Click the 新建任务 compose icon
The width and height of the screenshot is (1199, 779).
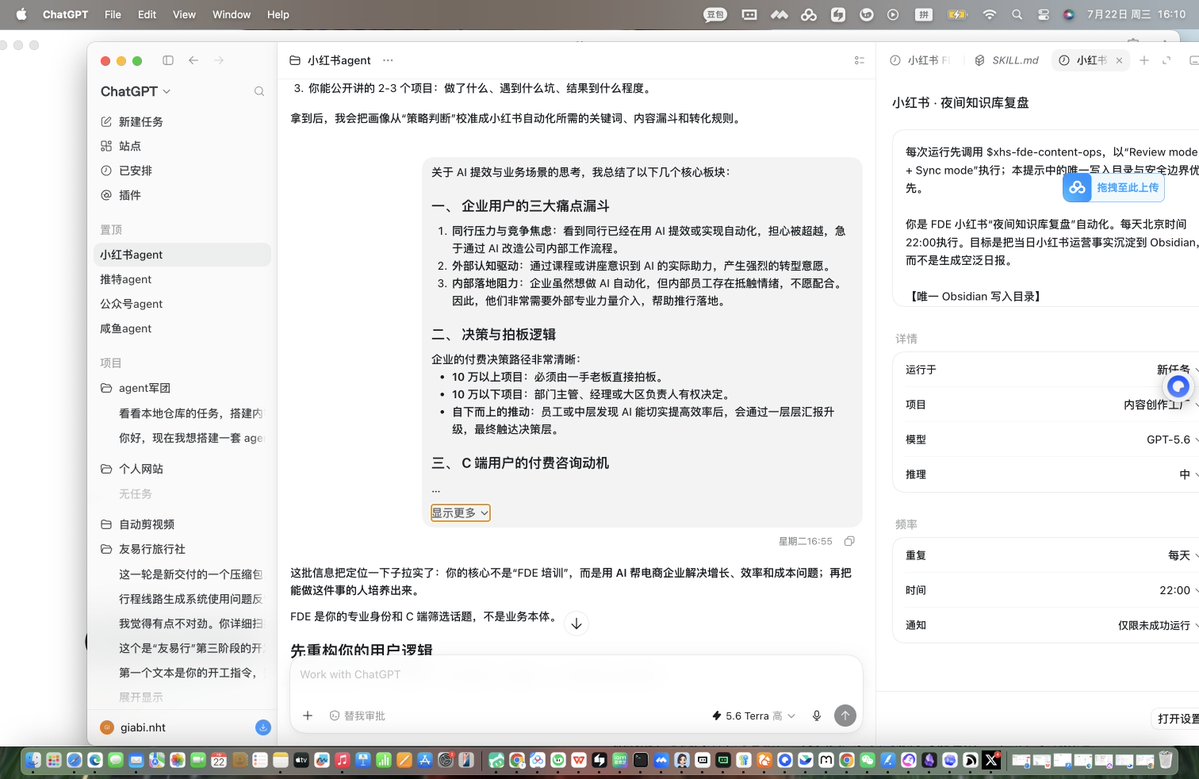tap(106, 122)
